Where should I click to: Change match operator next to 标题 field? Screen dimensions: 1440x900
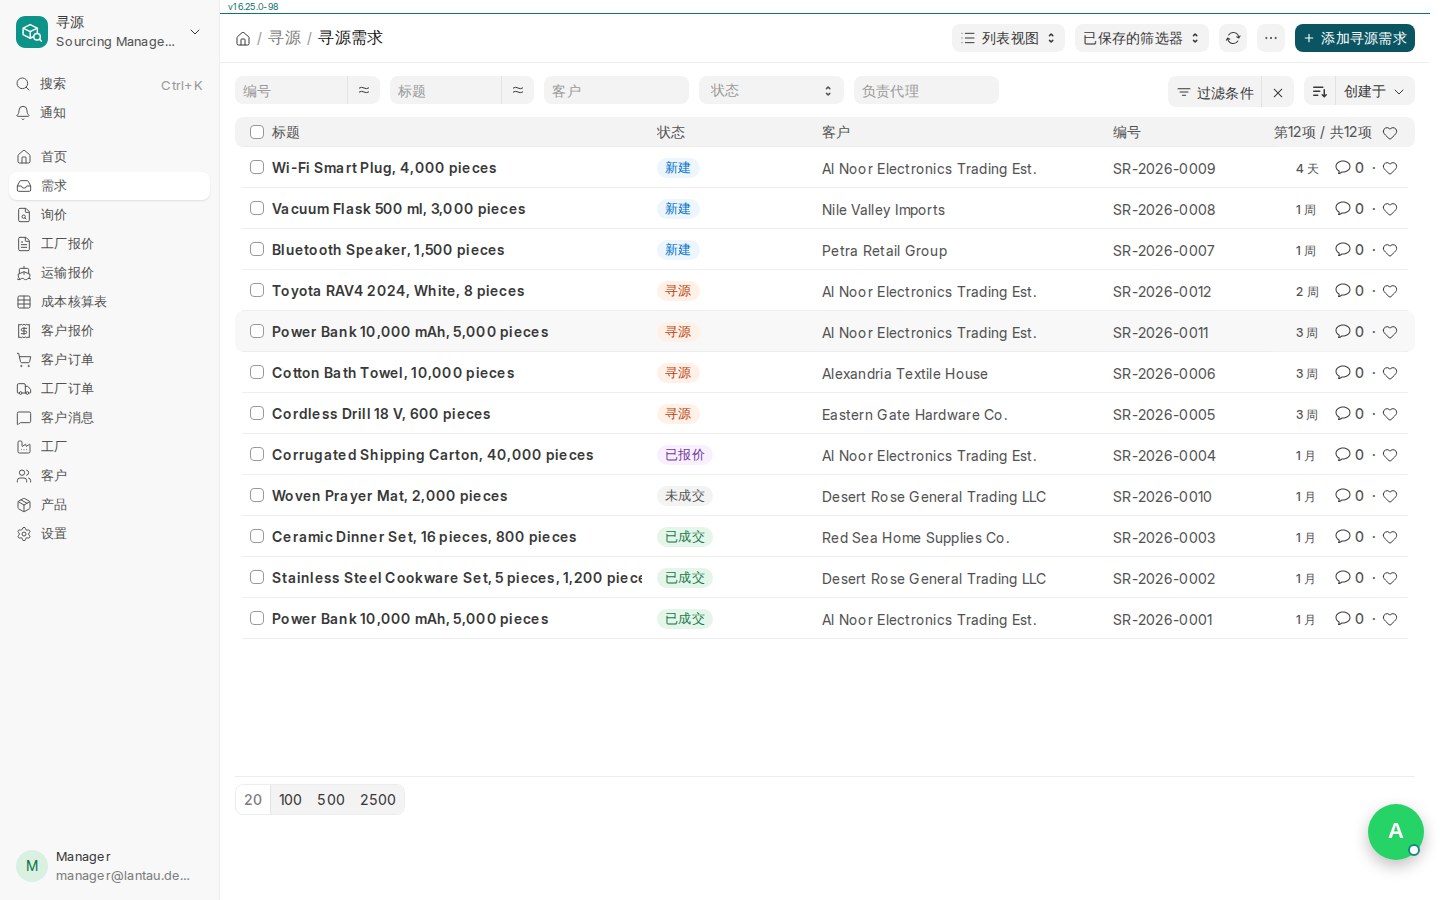click(517, 90)
